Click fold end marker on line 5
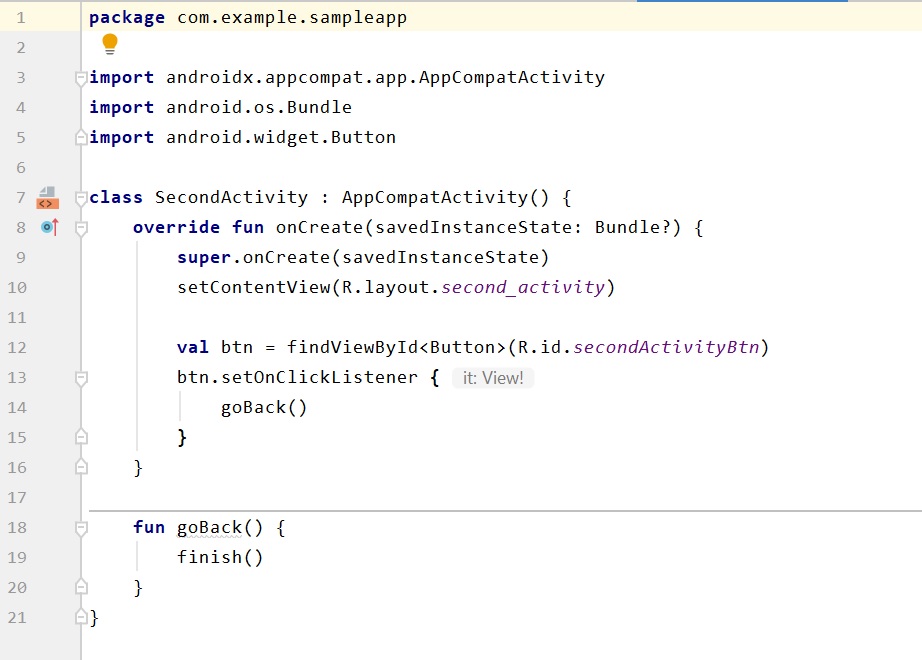Screen dimensions: 922x660 [x=81, y=138]
